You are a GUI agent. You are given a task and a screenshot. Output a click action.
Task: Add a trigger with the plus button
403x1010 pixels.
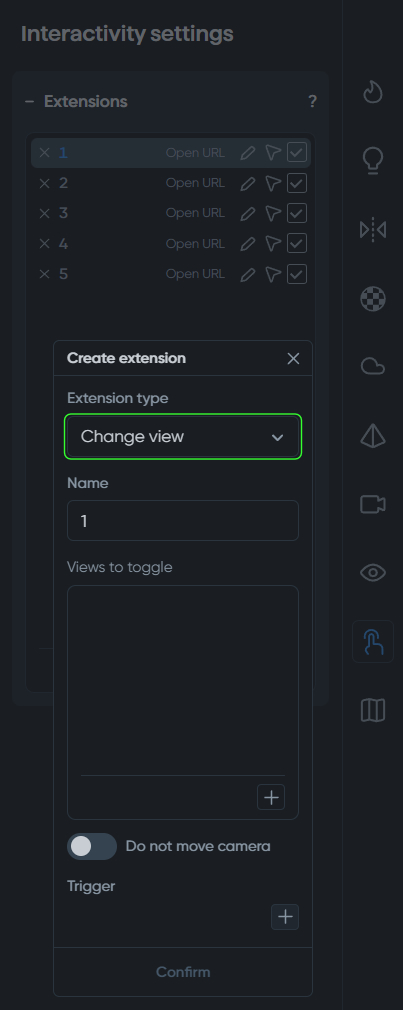pyautogui.click(x=285, y=917)
